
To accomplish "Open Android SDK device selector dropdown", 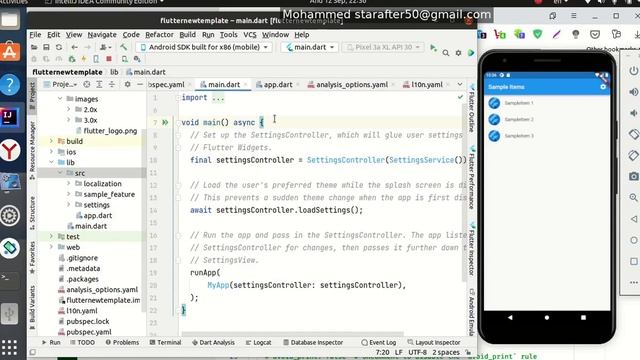I will 204,47.
